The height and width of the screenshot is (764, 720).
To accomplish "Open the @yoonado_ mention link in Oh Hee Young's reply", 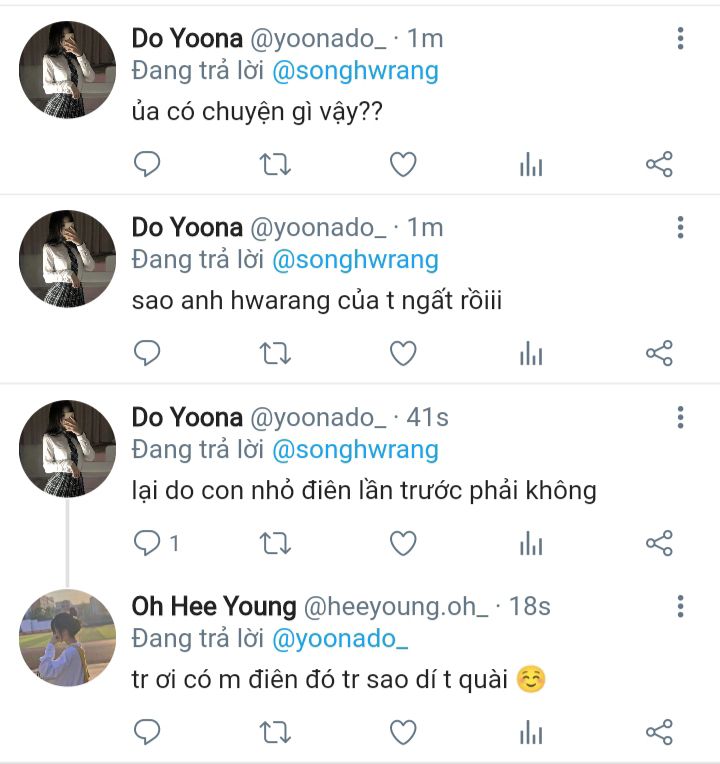I will [339, 639].
